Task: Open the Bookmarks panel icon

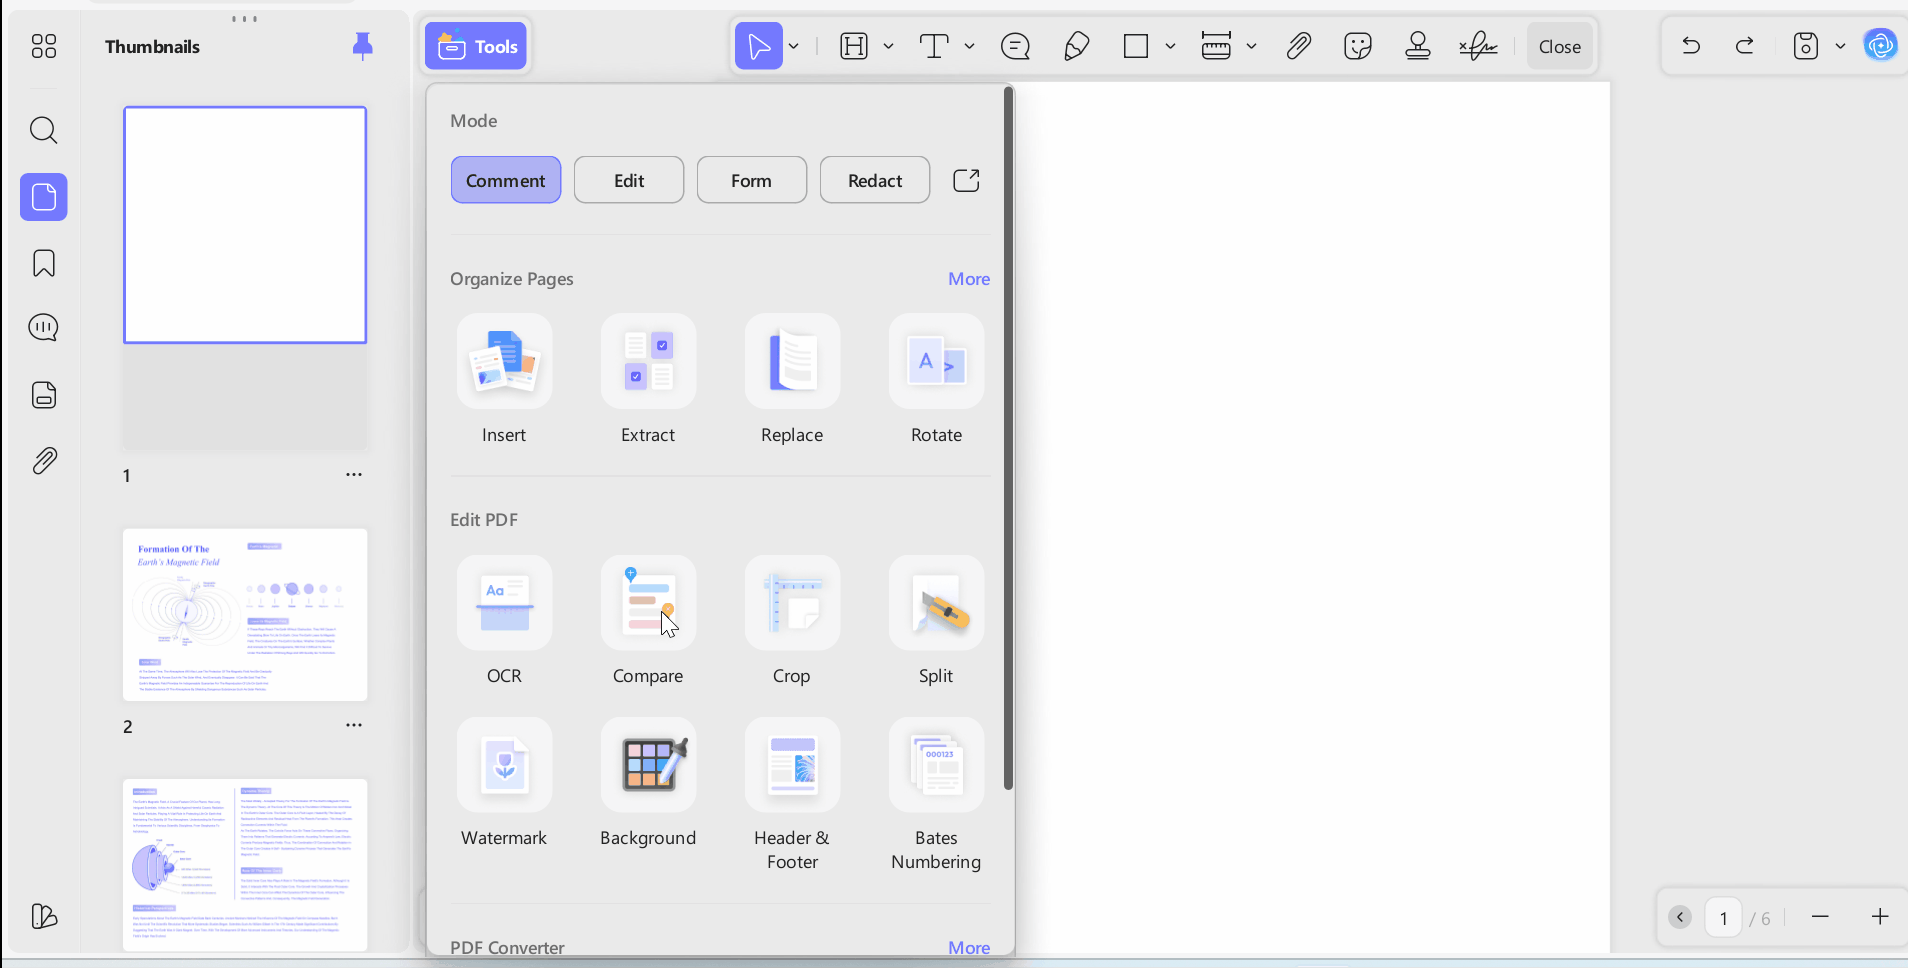Action: click(44, 263)
